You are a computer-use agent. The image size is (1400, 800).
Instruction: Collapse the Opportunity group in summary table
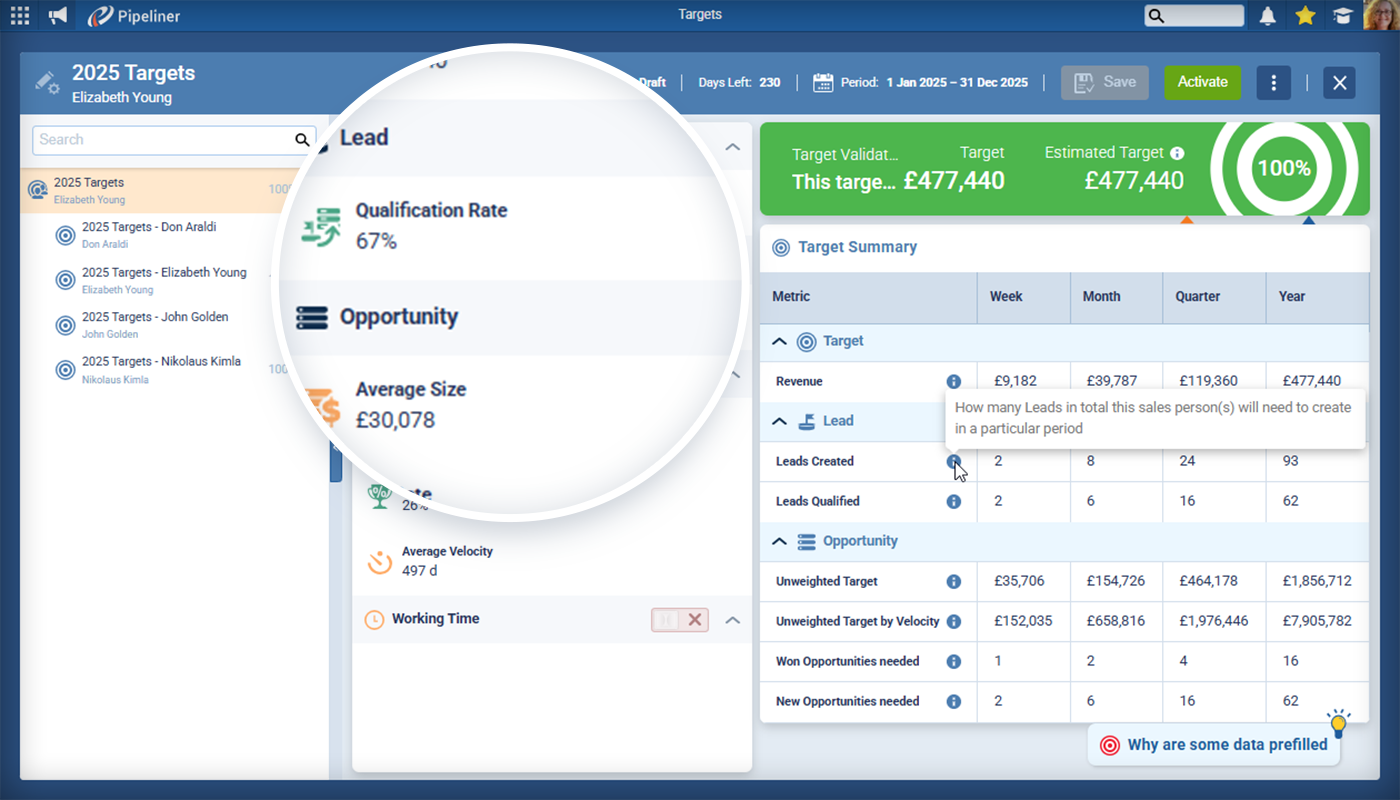(x=779, y=541)
